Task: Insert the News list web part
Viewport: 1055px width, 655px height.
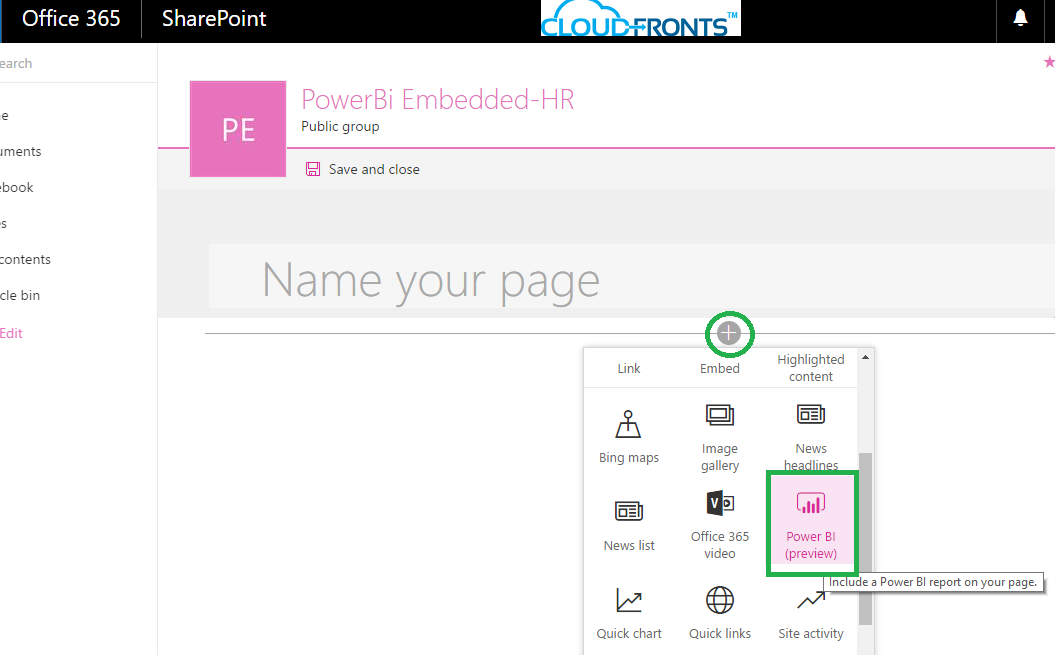Action: [x=628, y=525]
